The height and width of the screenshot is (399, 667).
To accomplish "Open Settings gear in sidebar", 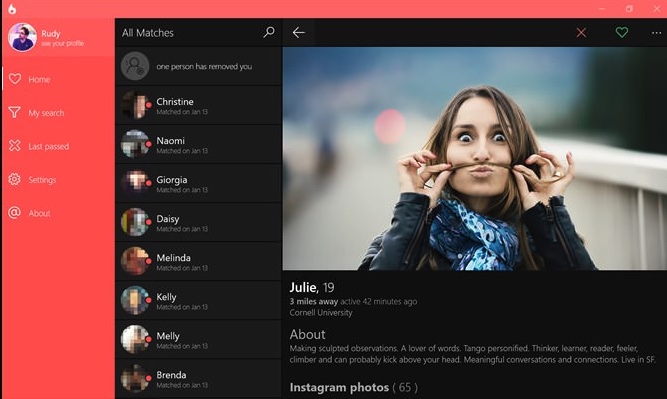I will (x=58, y=180).
